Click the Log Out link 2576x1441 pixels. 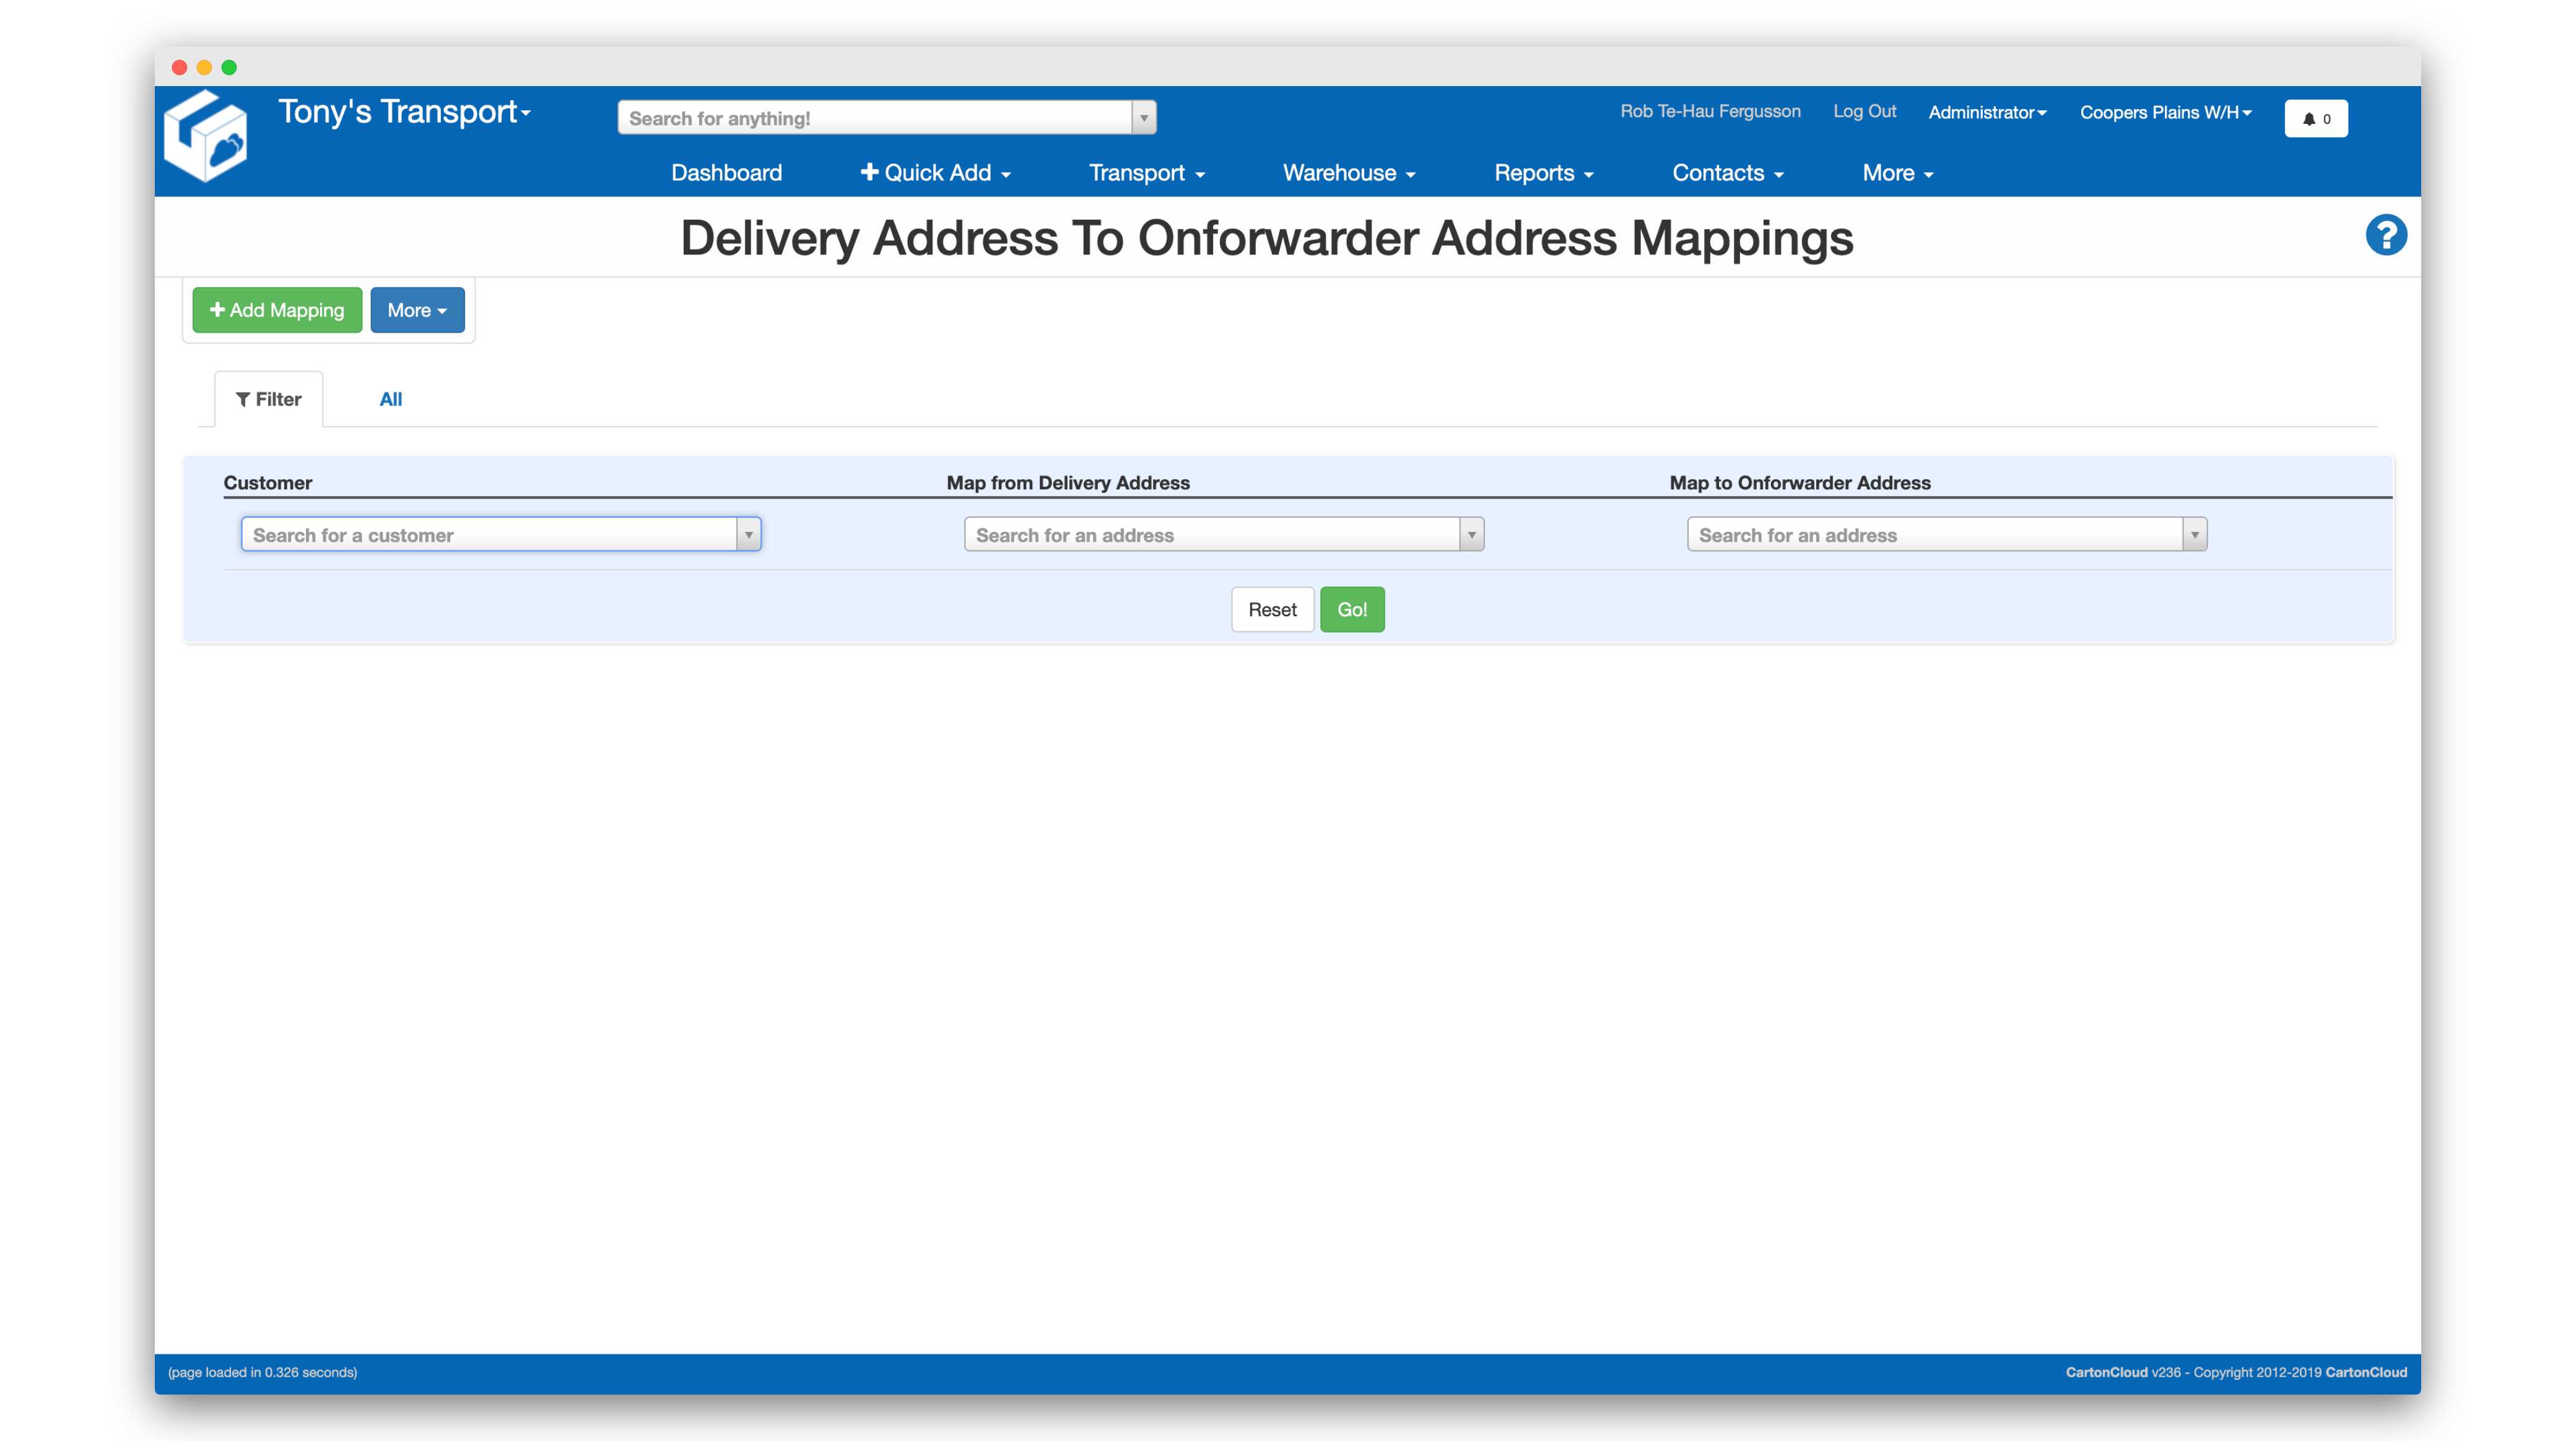pos(1864,111)
